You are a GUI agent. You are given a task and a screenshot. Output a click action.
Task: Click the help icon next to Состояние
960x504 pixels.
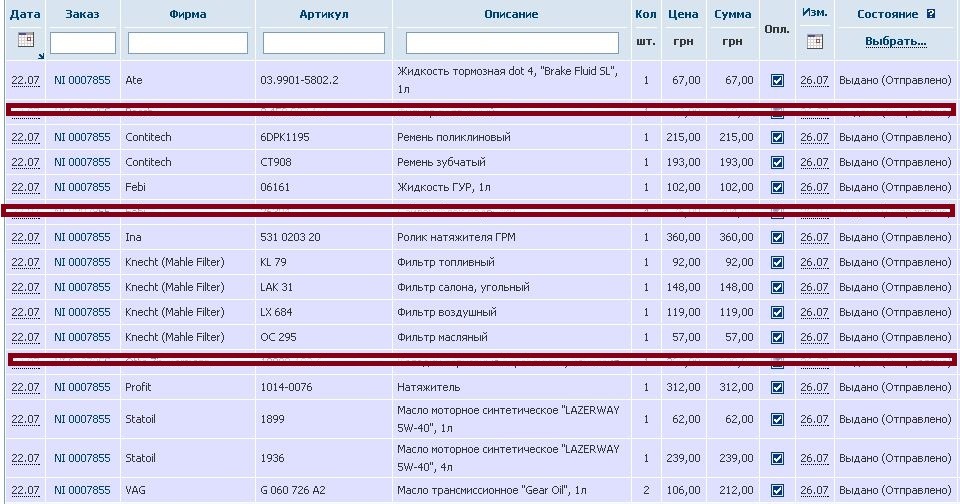point(931,13)
